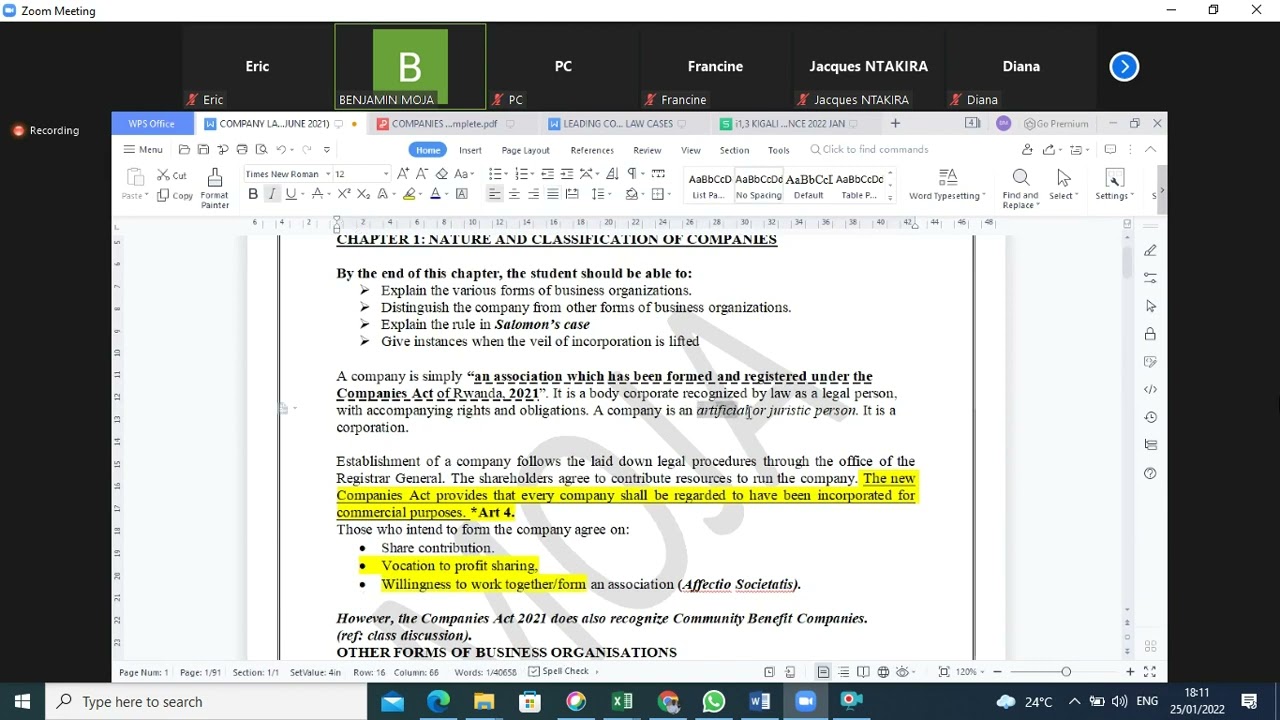Toggle Underline formatting
Viewport: 1280px width, 720px height.
(291, 194)
